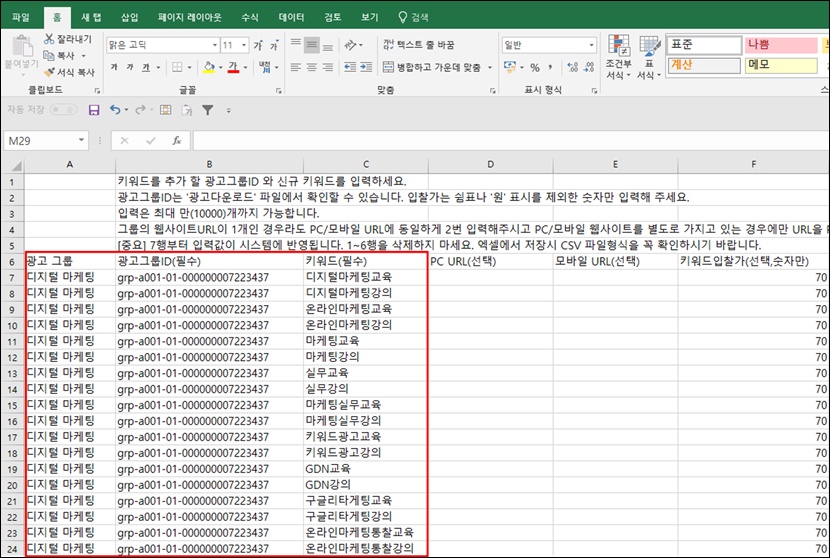This screenshot has height=558, width=830.
Task: Apply the 메모 (Note) cell style
Action: (781, 65)
